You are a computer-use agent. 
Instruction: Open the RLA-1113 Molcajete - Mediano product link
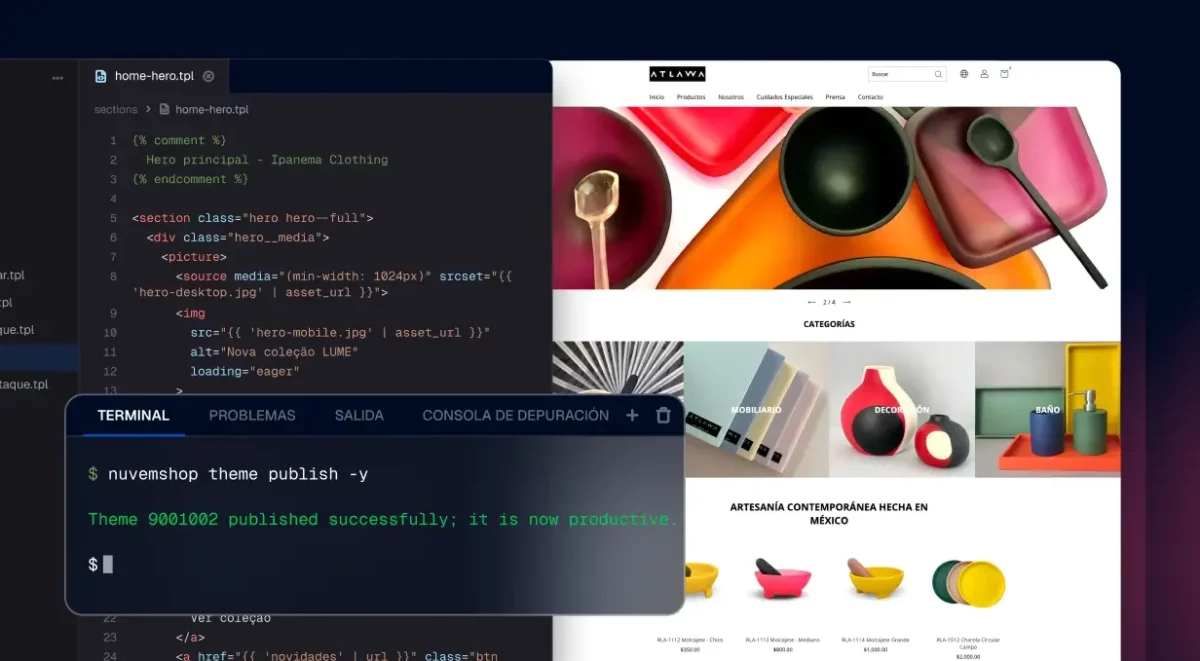point(783,640)
